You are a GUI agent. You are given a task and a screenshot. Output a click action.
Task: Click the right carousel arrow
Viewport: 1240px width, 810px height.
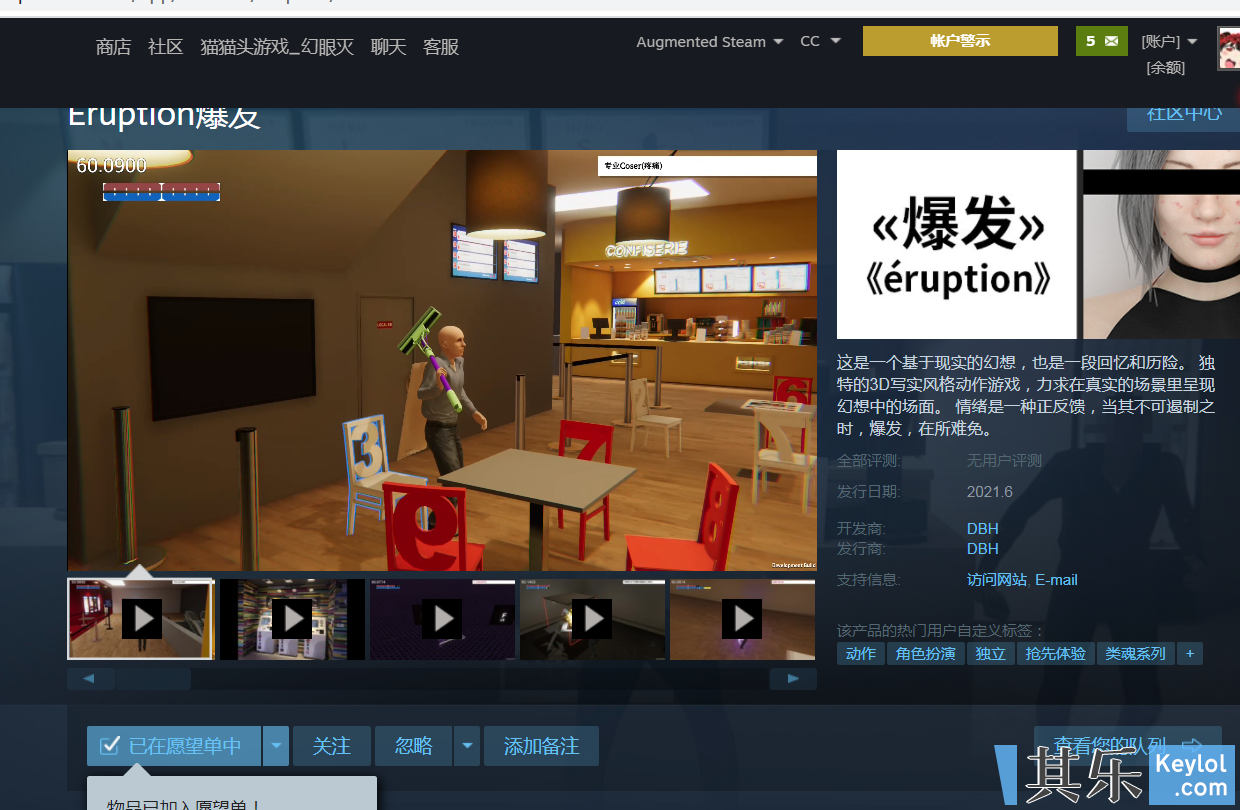click(x=793, y=678)
